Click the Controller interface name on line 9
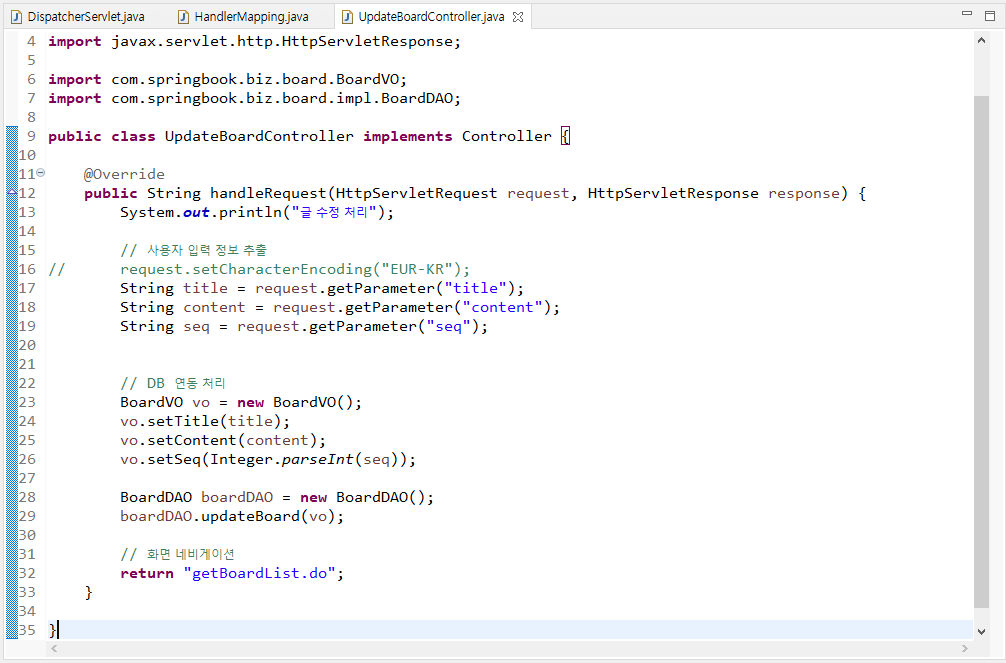 (x=507, y=136)
